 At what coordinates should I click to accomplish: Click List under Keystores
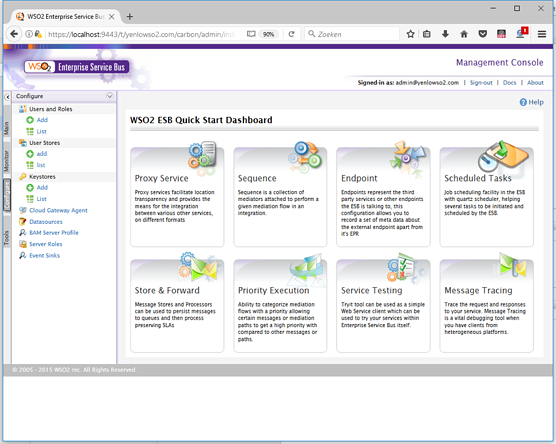[x=41, y=199]
